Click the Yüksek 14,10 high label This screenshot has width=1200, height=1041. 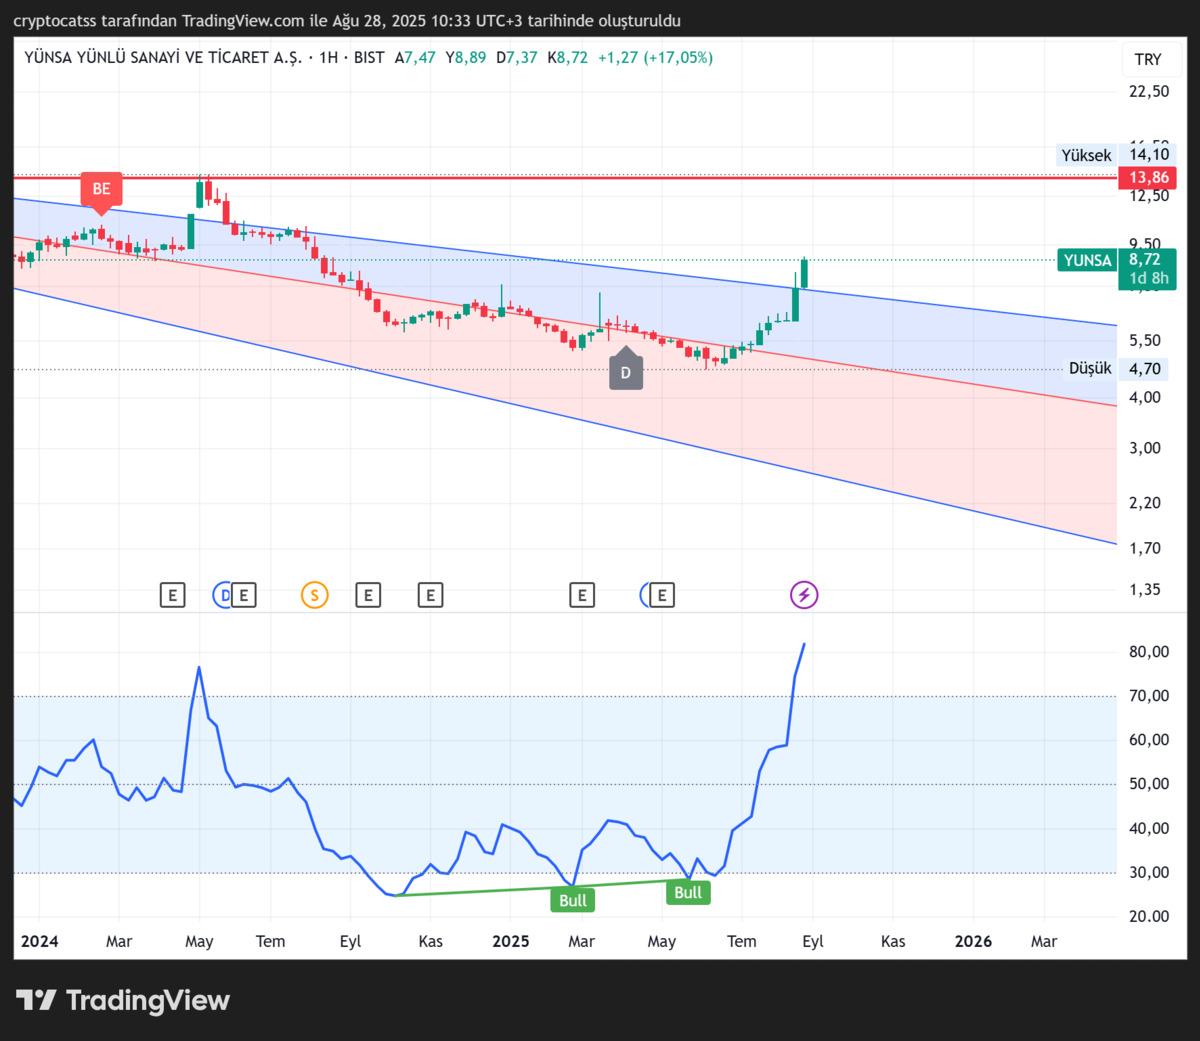click(x=1115, y=155)
